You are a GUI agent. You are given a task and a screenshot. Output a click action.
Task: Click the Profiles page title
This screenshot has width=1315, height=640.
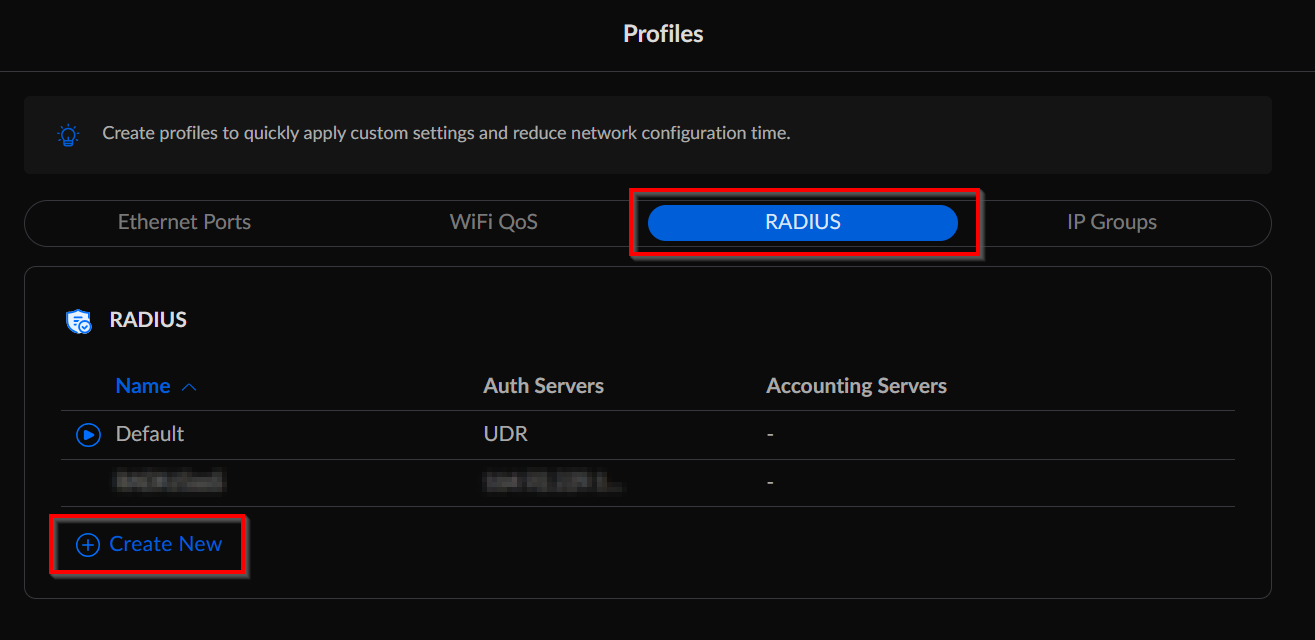[662, 33]
